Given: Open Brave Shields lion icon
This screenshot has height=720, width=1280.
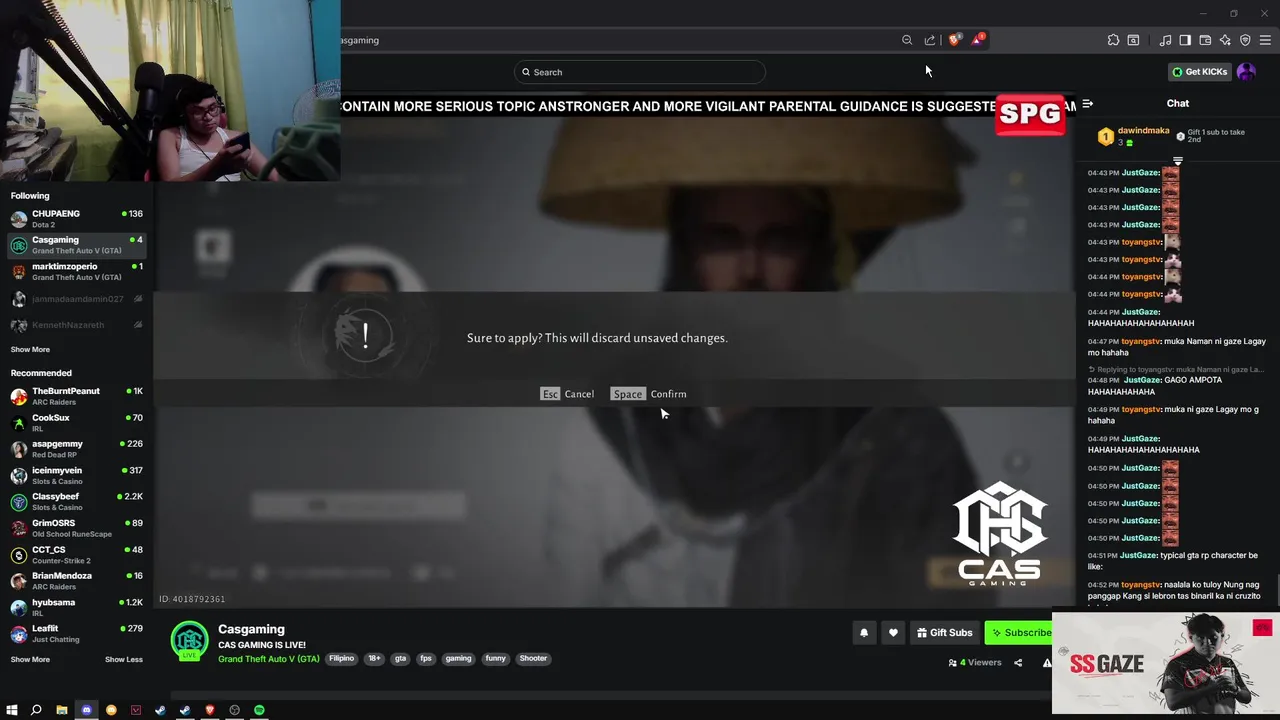Looking at the screenshot, I should pyautogui.click(x=955, y=40).
